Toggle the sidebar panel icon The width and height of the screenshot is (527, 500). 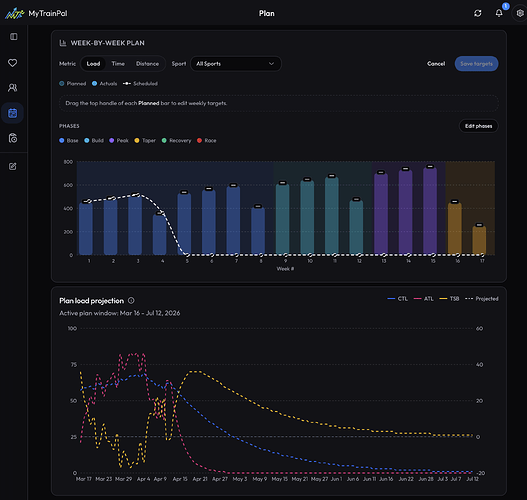(13, 37)
